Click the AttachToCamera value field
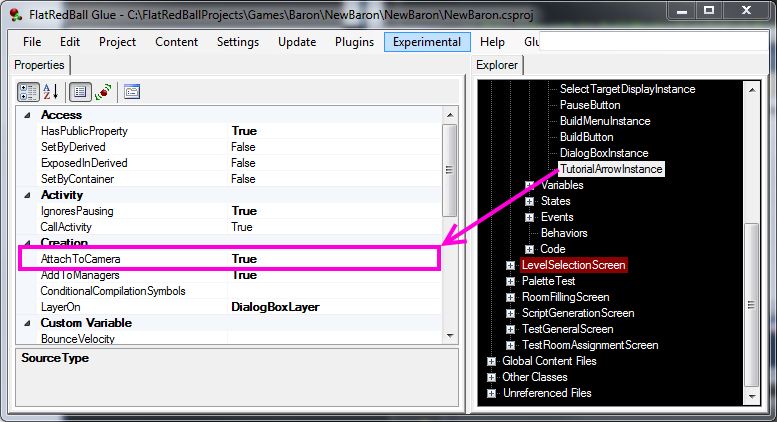The image size is (777, 422). [330, 259]
